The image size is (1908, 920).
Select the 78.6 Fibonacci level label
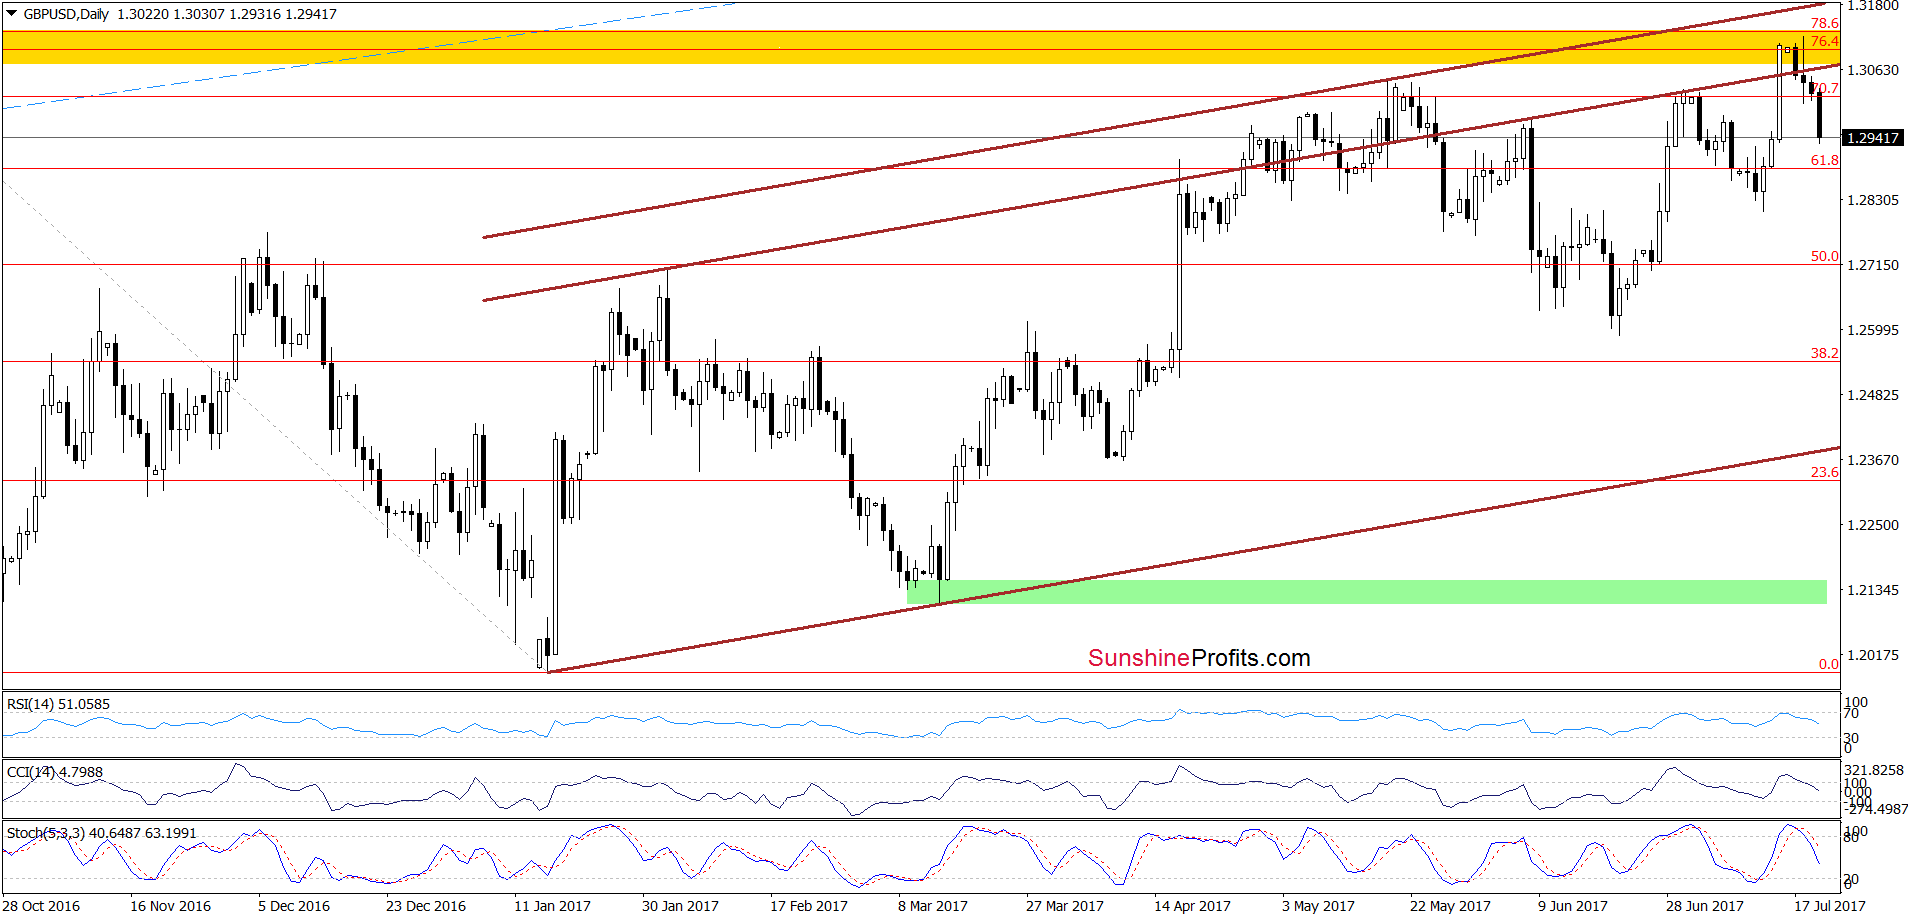(x=1825, y=23)
